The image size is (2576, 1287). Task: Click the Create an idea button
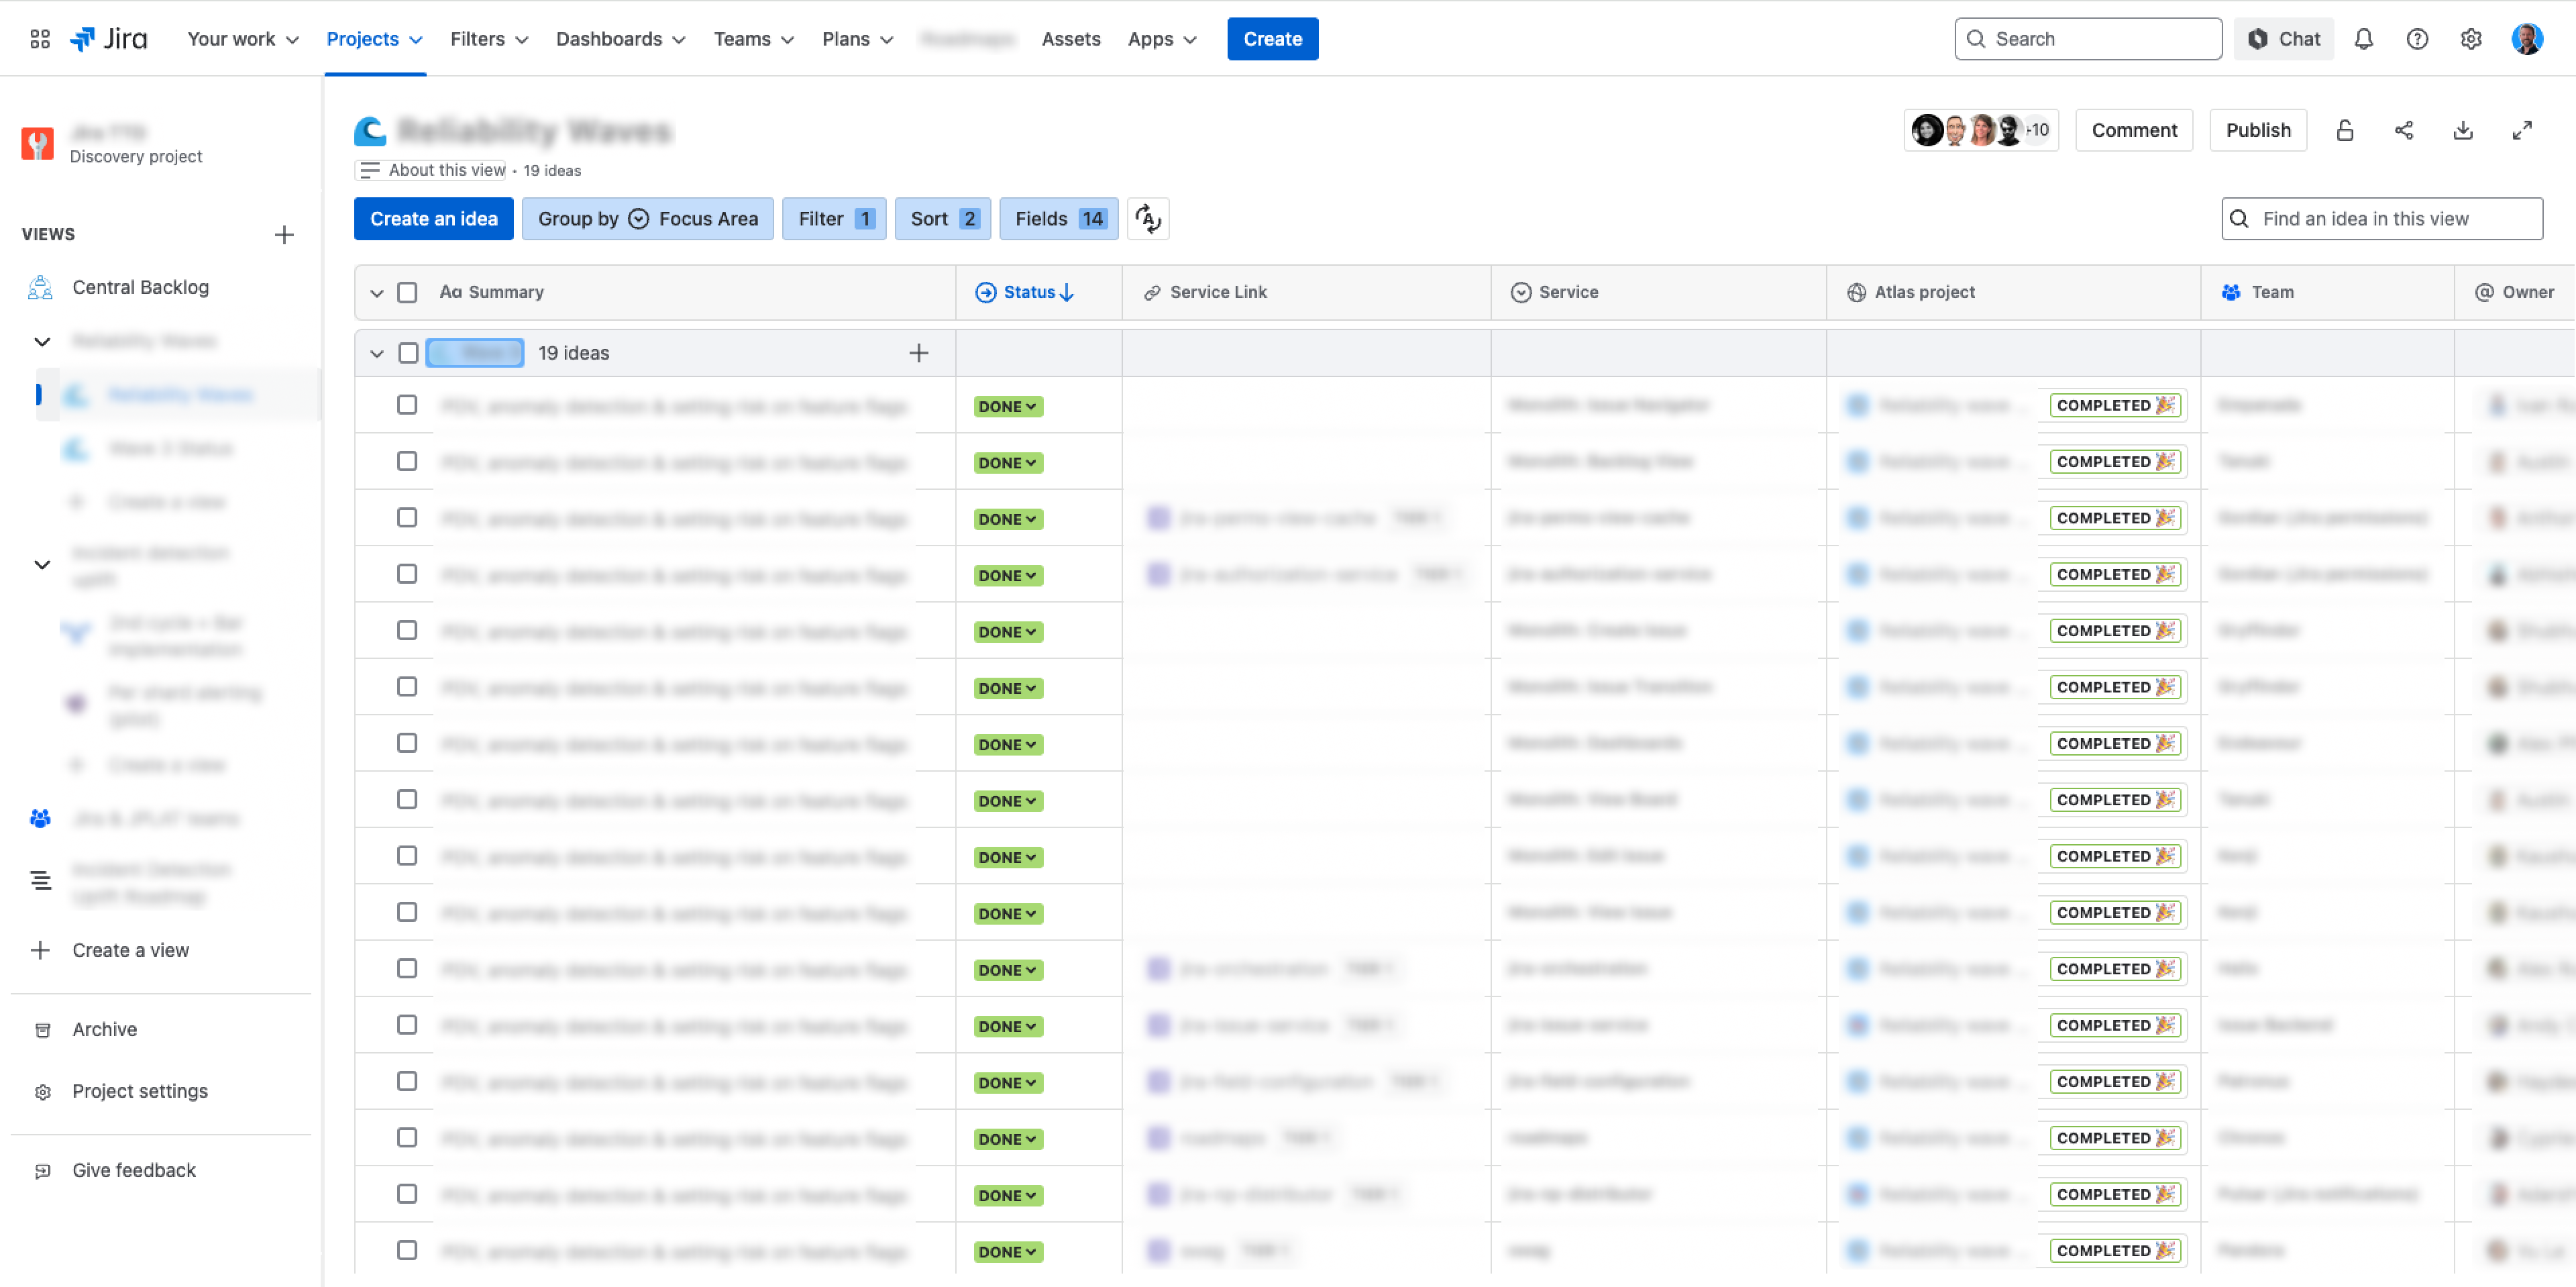[x=434, y=218]
